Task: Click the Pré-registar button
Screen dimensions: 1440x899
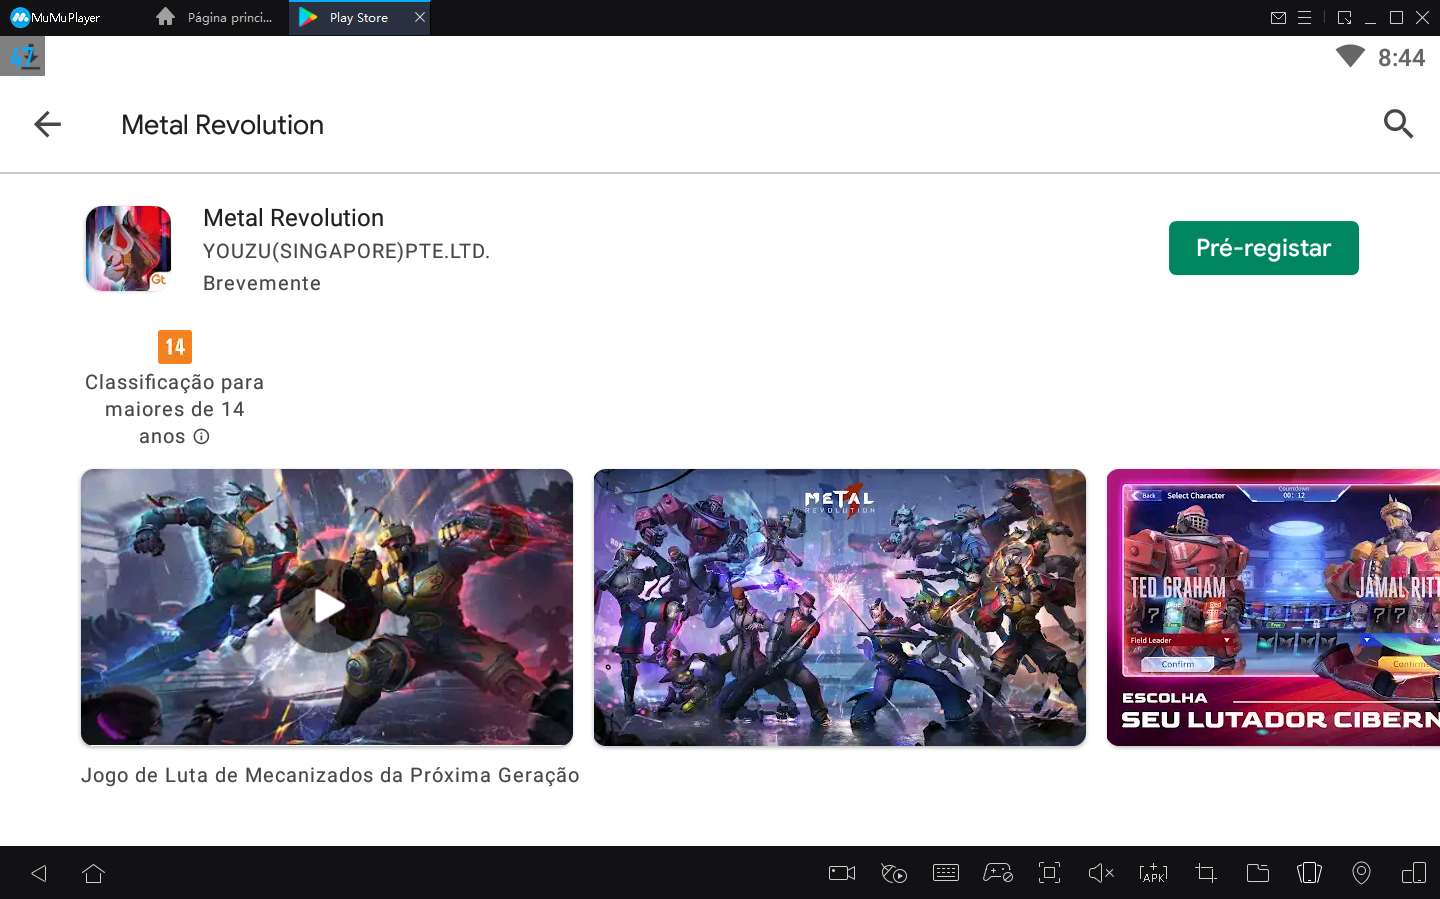Action: coord(1263,248)
